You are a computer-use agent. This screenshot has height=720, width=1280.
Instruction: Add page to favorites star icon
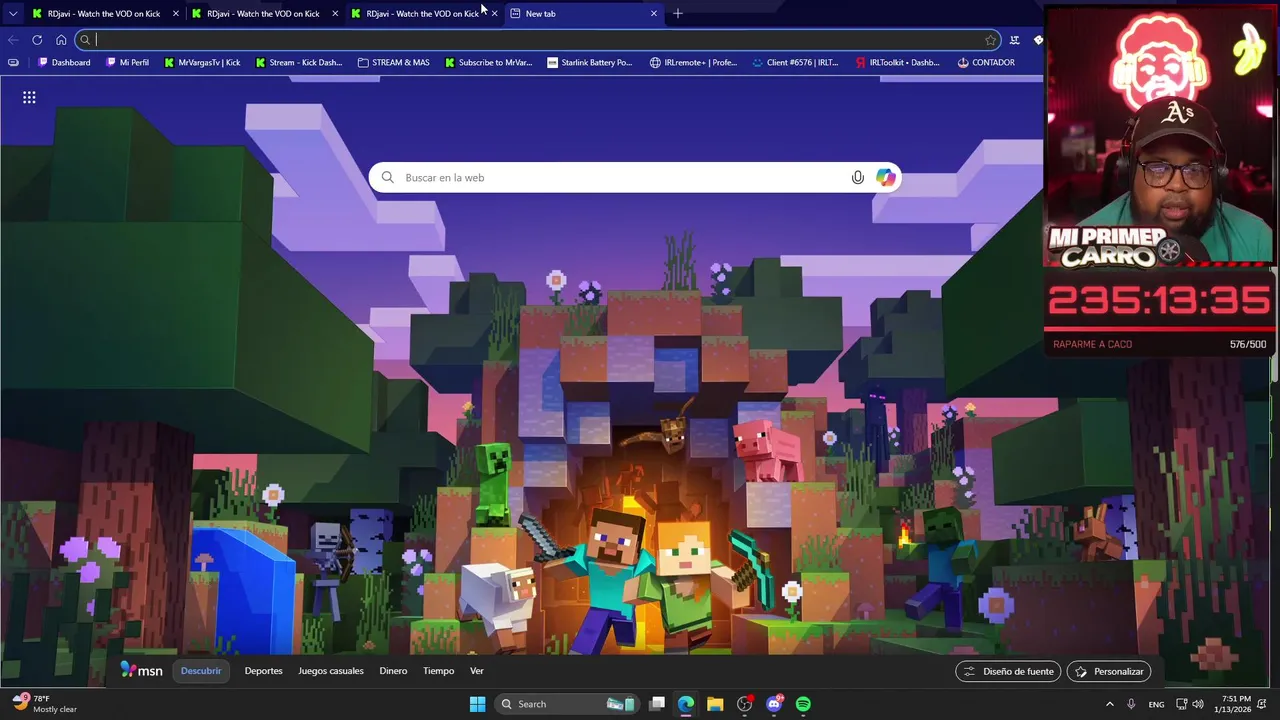coord(990,40)
